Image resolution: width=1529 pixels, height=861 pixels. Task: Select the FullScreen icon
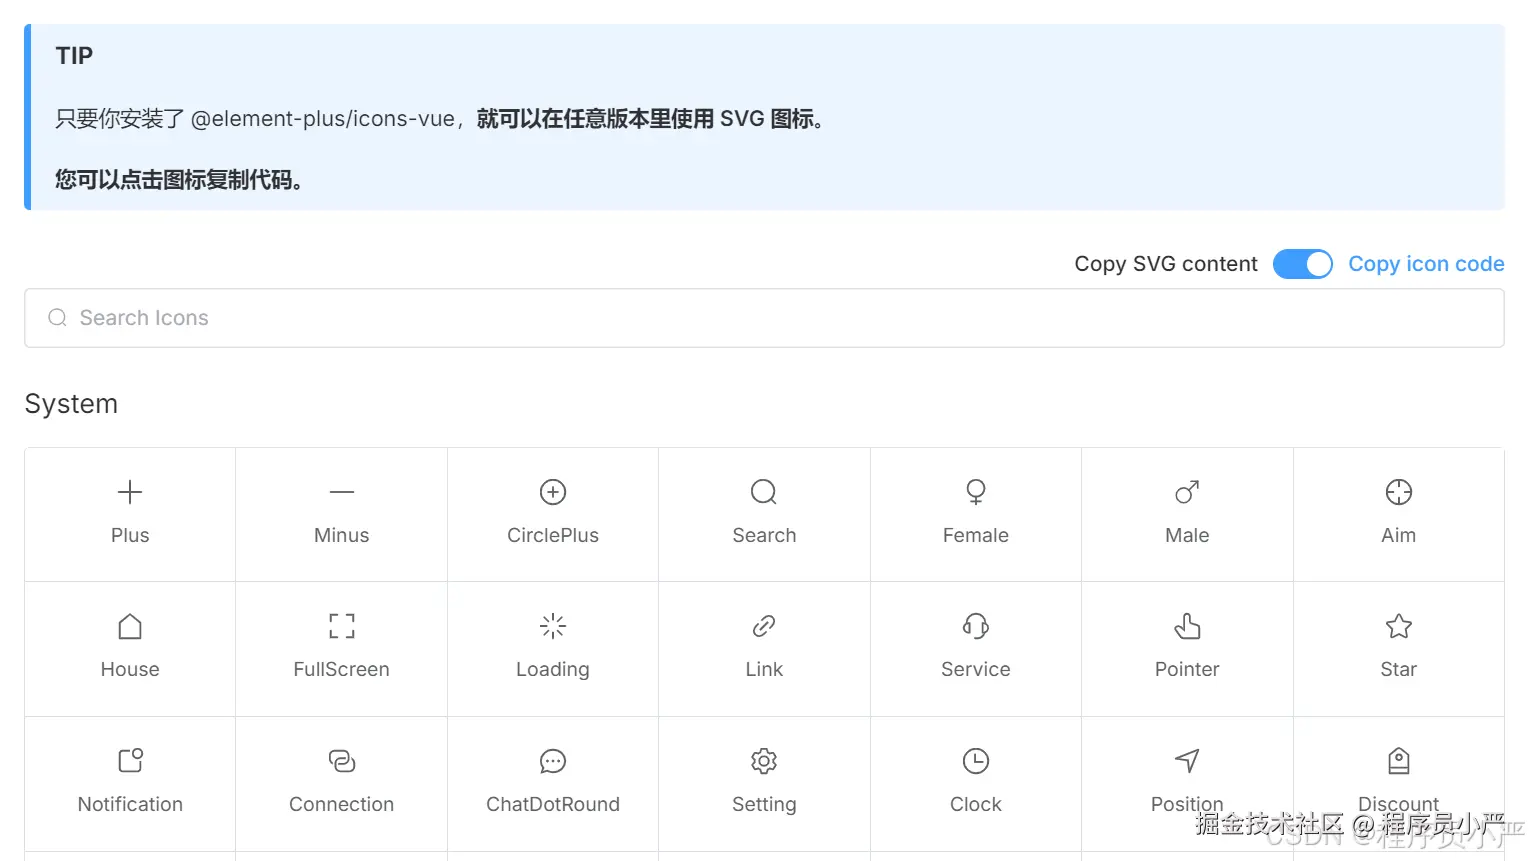click(x=342, y=627)
